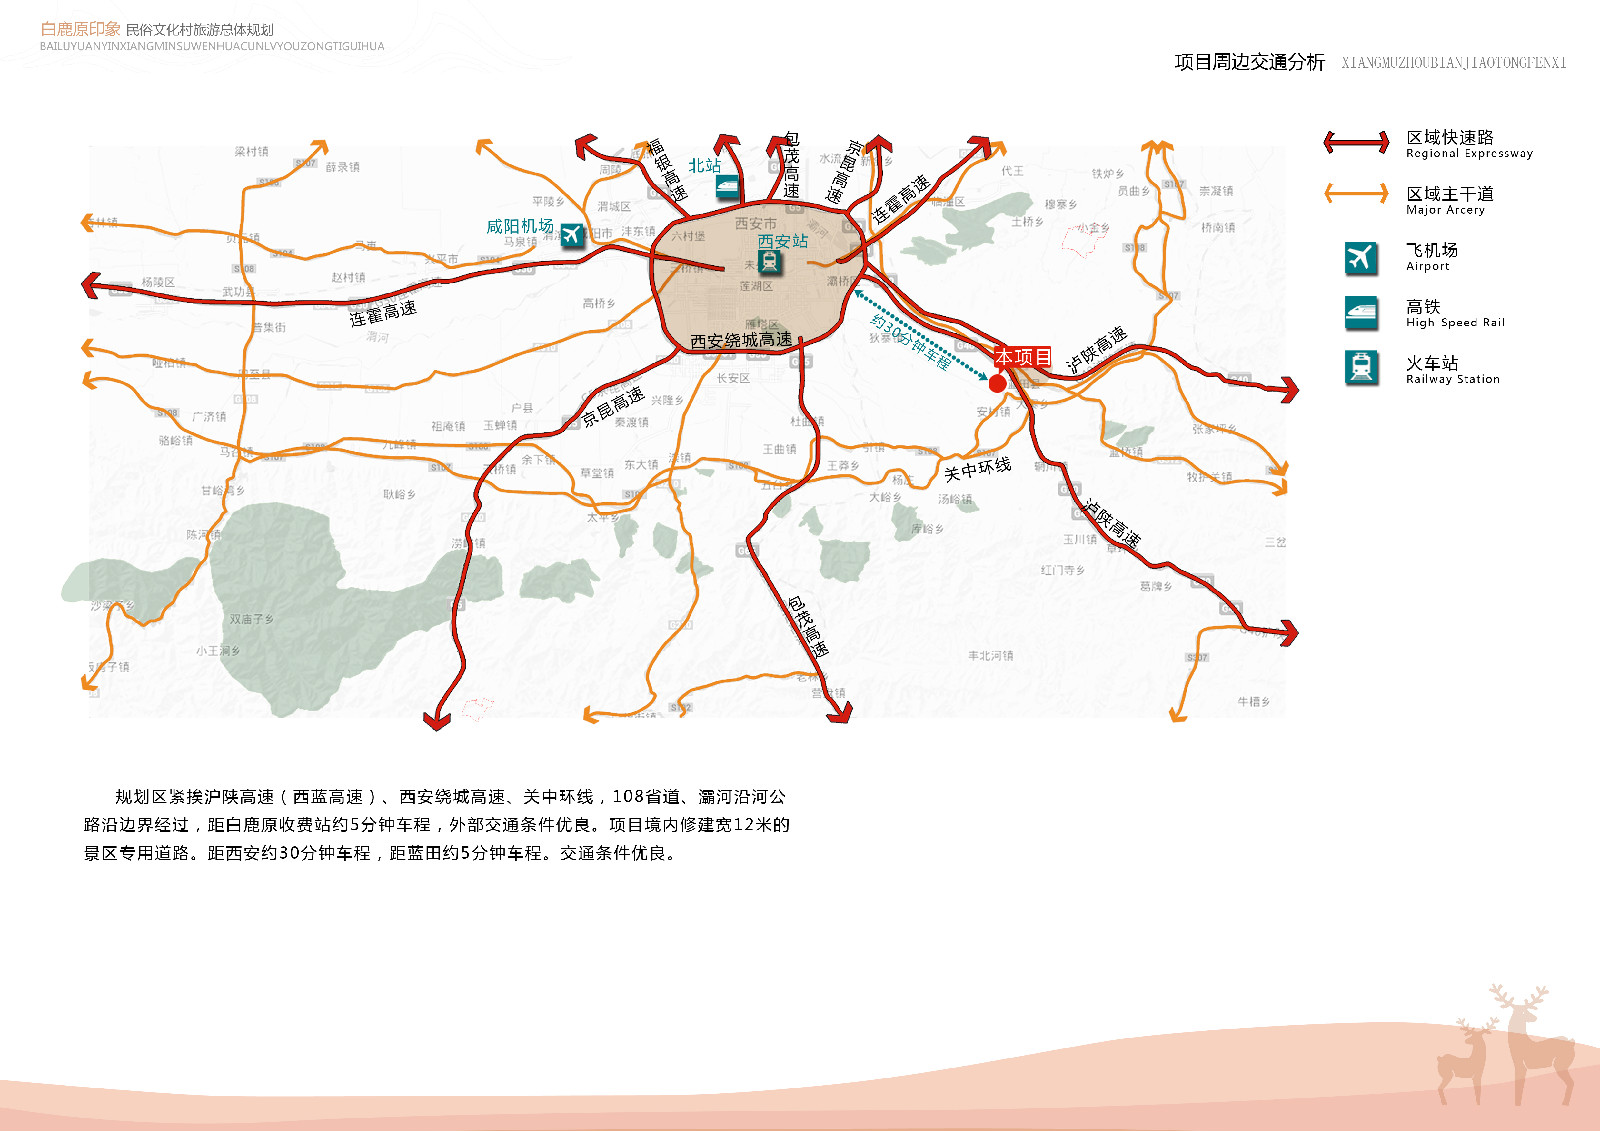The width and height of the screenshot is (1600, 1131).
Task: Click the 丰北河镇 town label
Action: tap(990, 656)
